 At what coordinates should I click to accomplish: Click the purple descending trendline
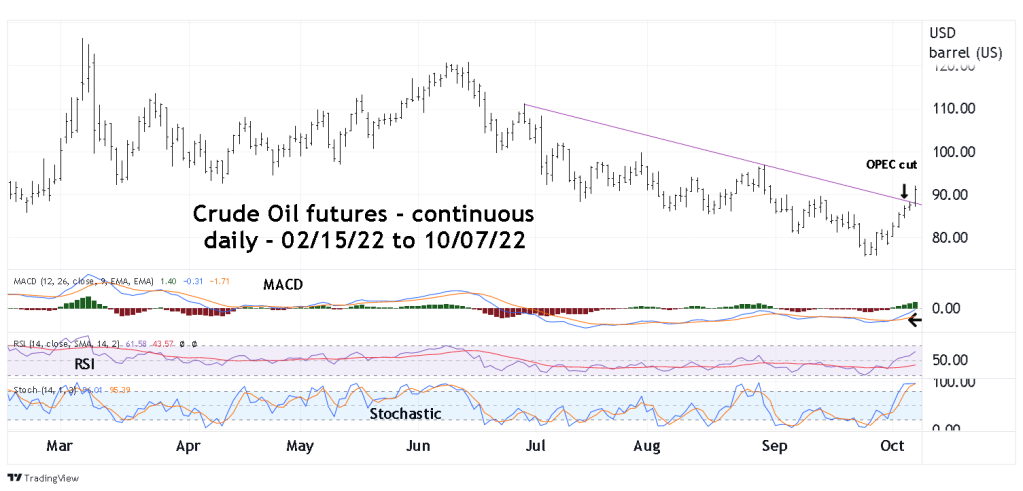tap(700, 150)
